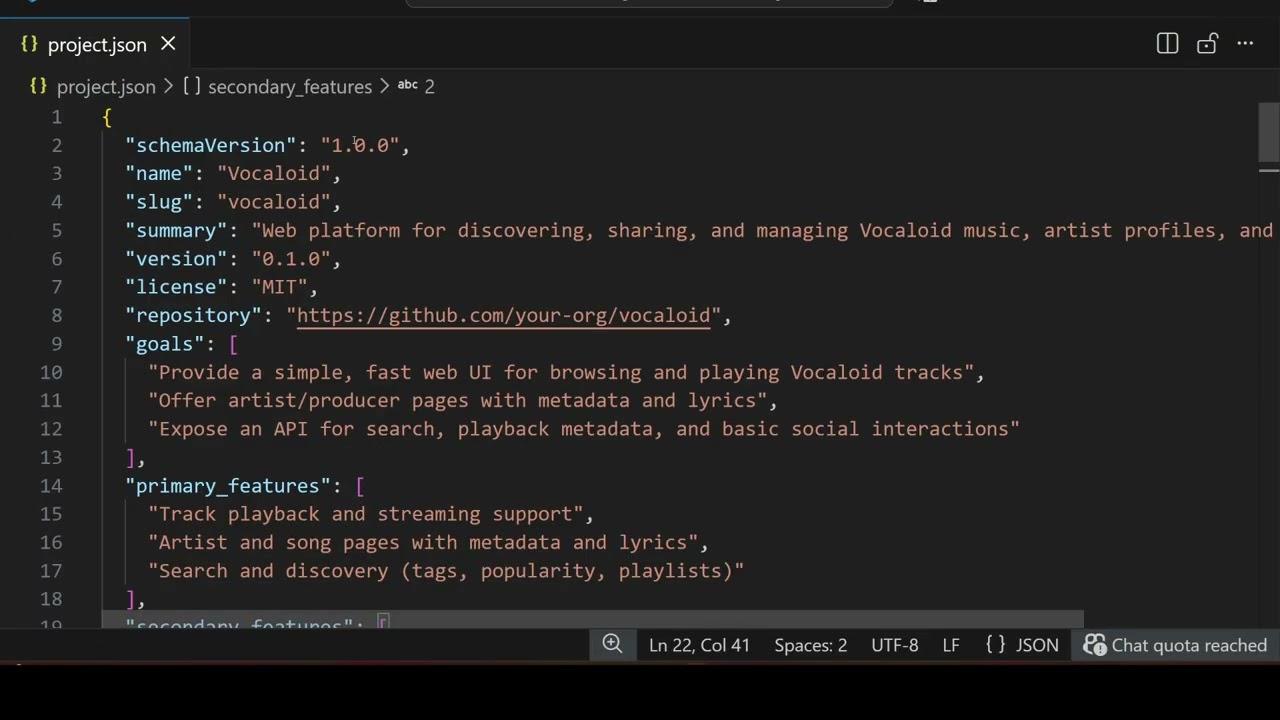
Task: Click line number 9 in gutter
Action: (x=56, y=344)
